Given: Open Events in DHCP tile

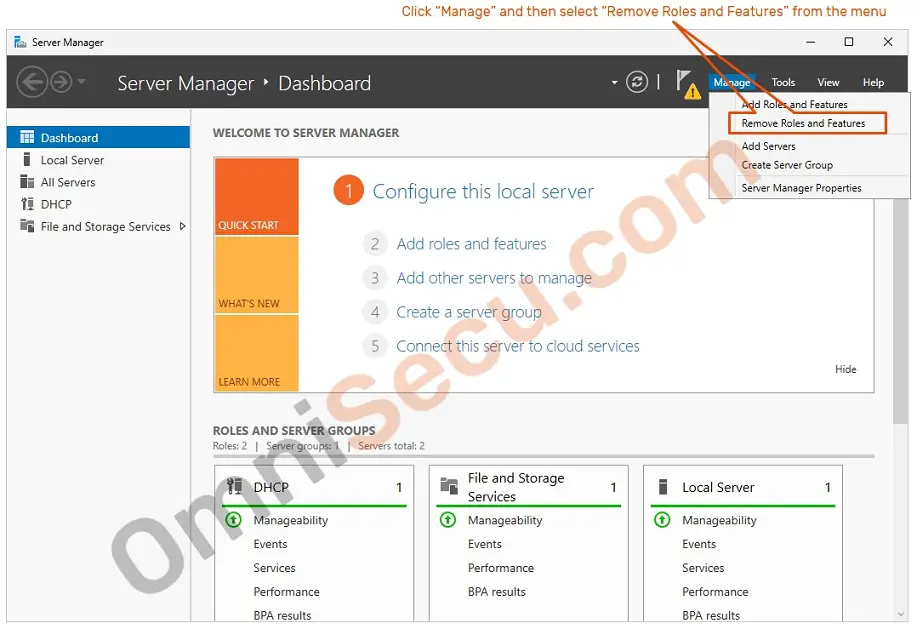Looking at the screenshot, I should (270, 544).
